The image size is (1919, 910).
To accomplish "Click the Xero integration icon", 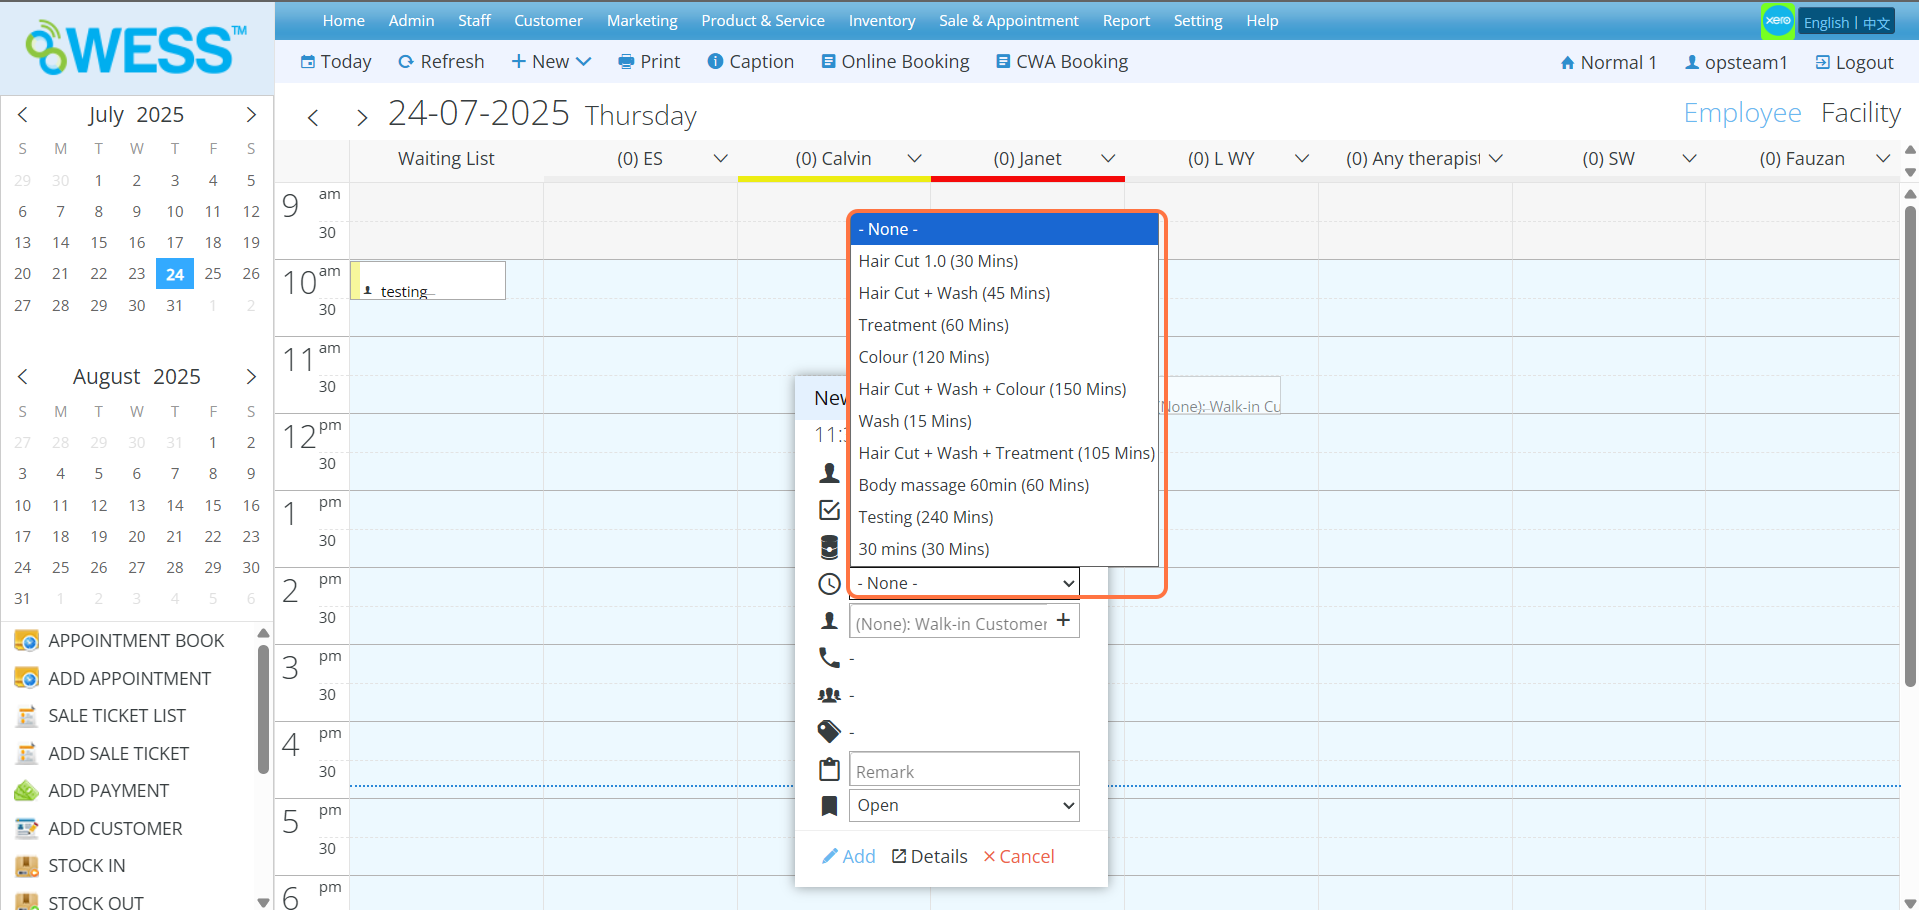I will (x=1778, y=21).
